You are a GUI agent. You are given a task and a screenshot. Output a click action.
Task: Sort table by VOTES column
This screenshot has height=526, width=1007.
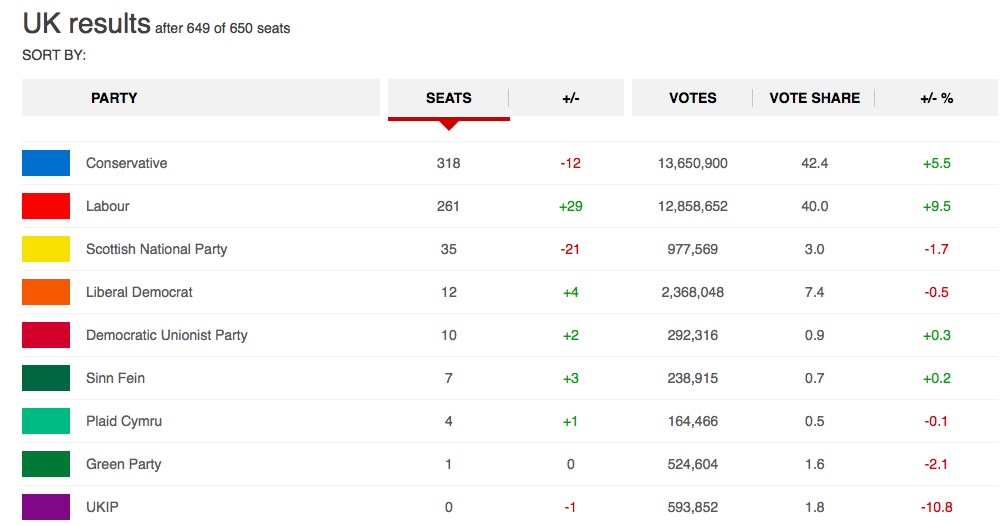click(692, 98)
